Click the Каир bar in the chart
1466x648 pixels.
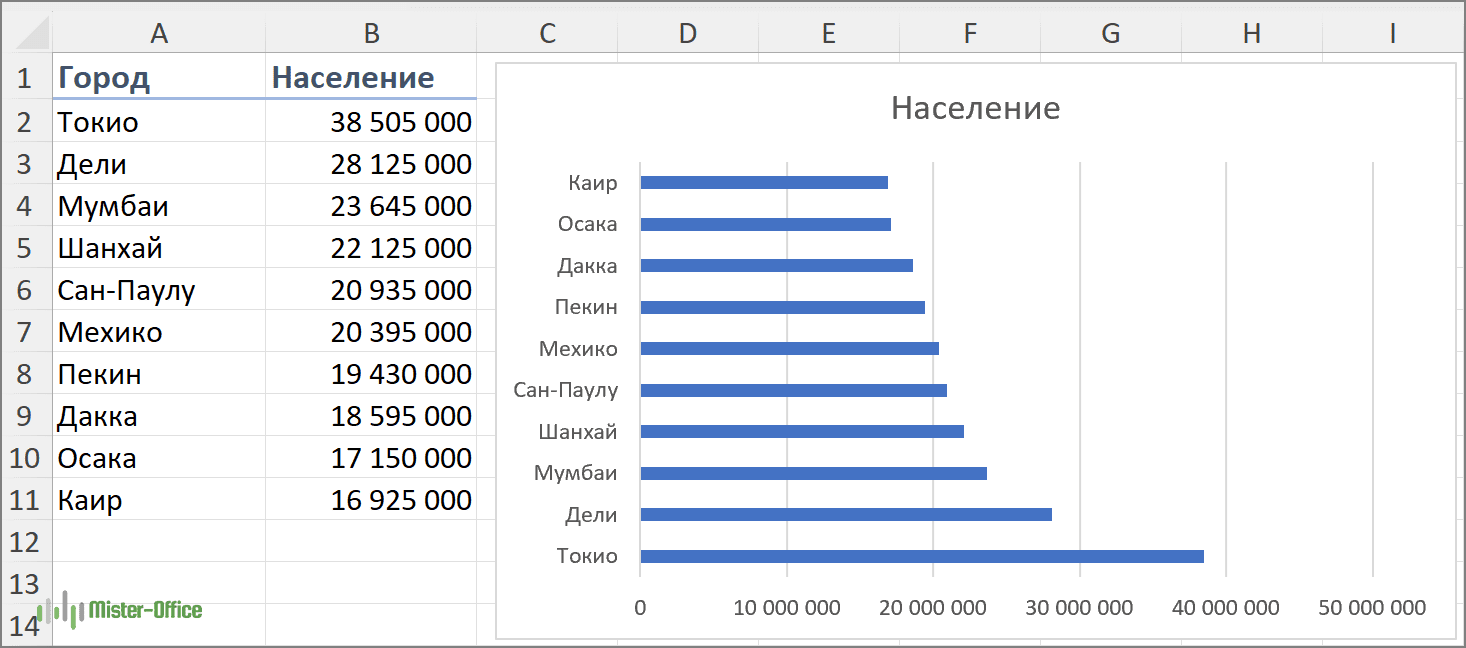click(x=764, y=182)
